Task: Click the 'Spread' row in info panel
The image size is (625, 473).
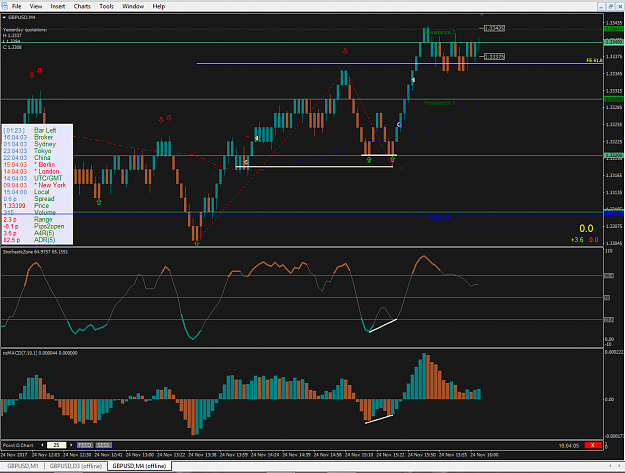Action: (37, 199)
